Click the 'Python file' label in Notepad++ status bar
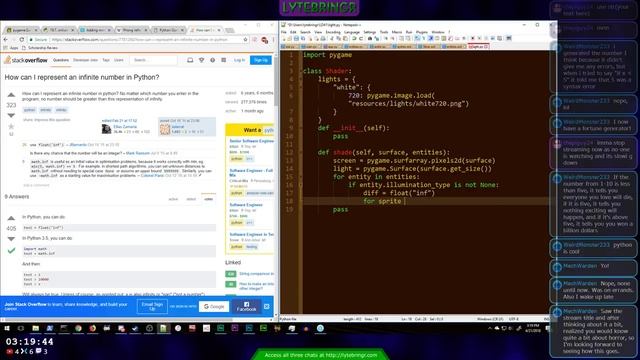Viewport: 640px width, 360px height. [x=288, y=319]
